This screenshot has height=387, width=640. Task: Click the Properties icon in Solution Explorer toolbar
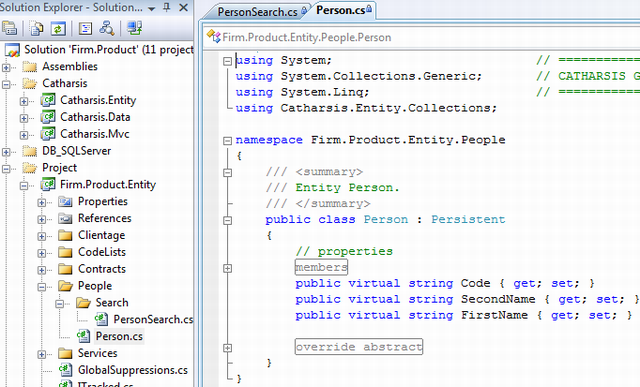[9, 29]
